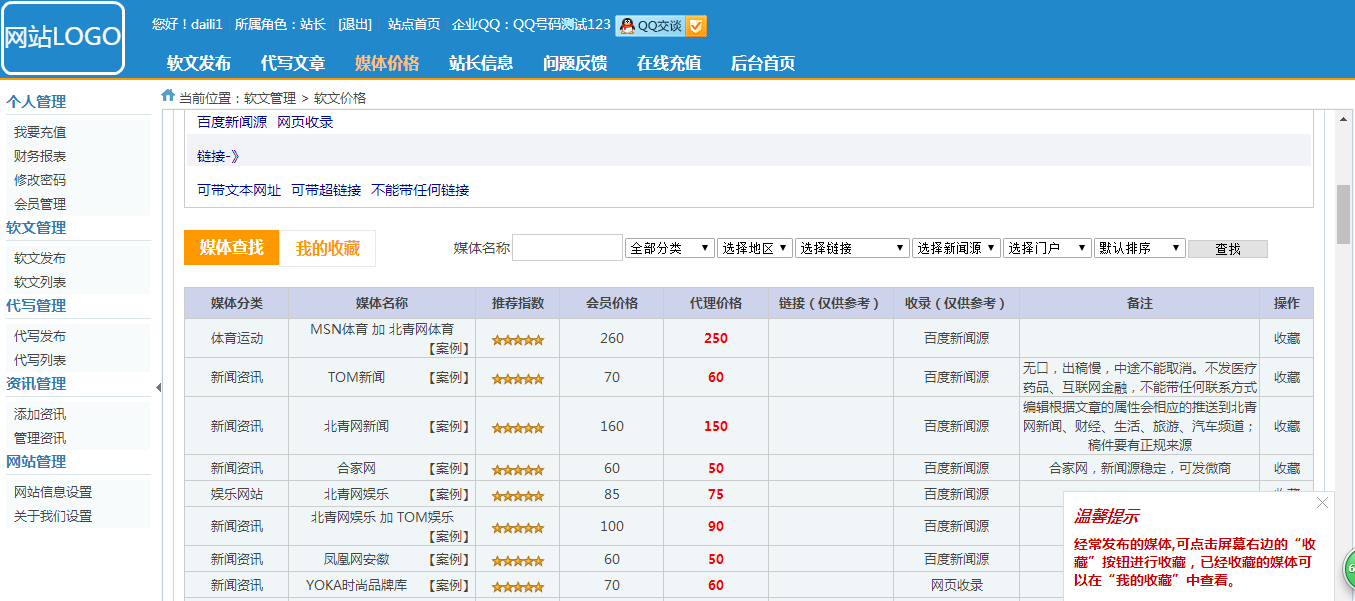
Task: Open the 选择新闻源 dropdown
Action: [956, 248]
